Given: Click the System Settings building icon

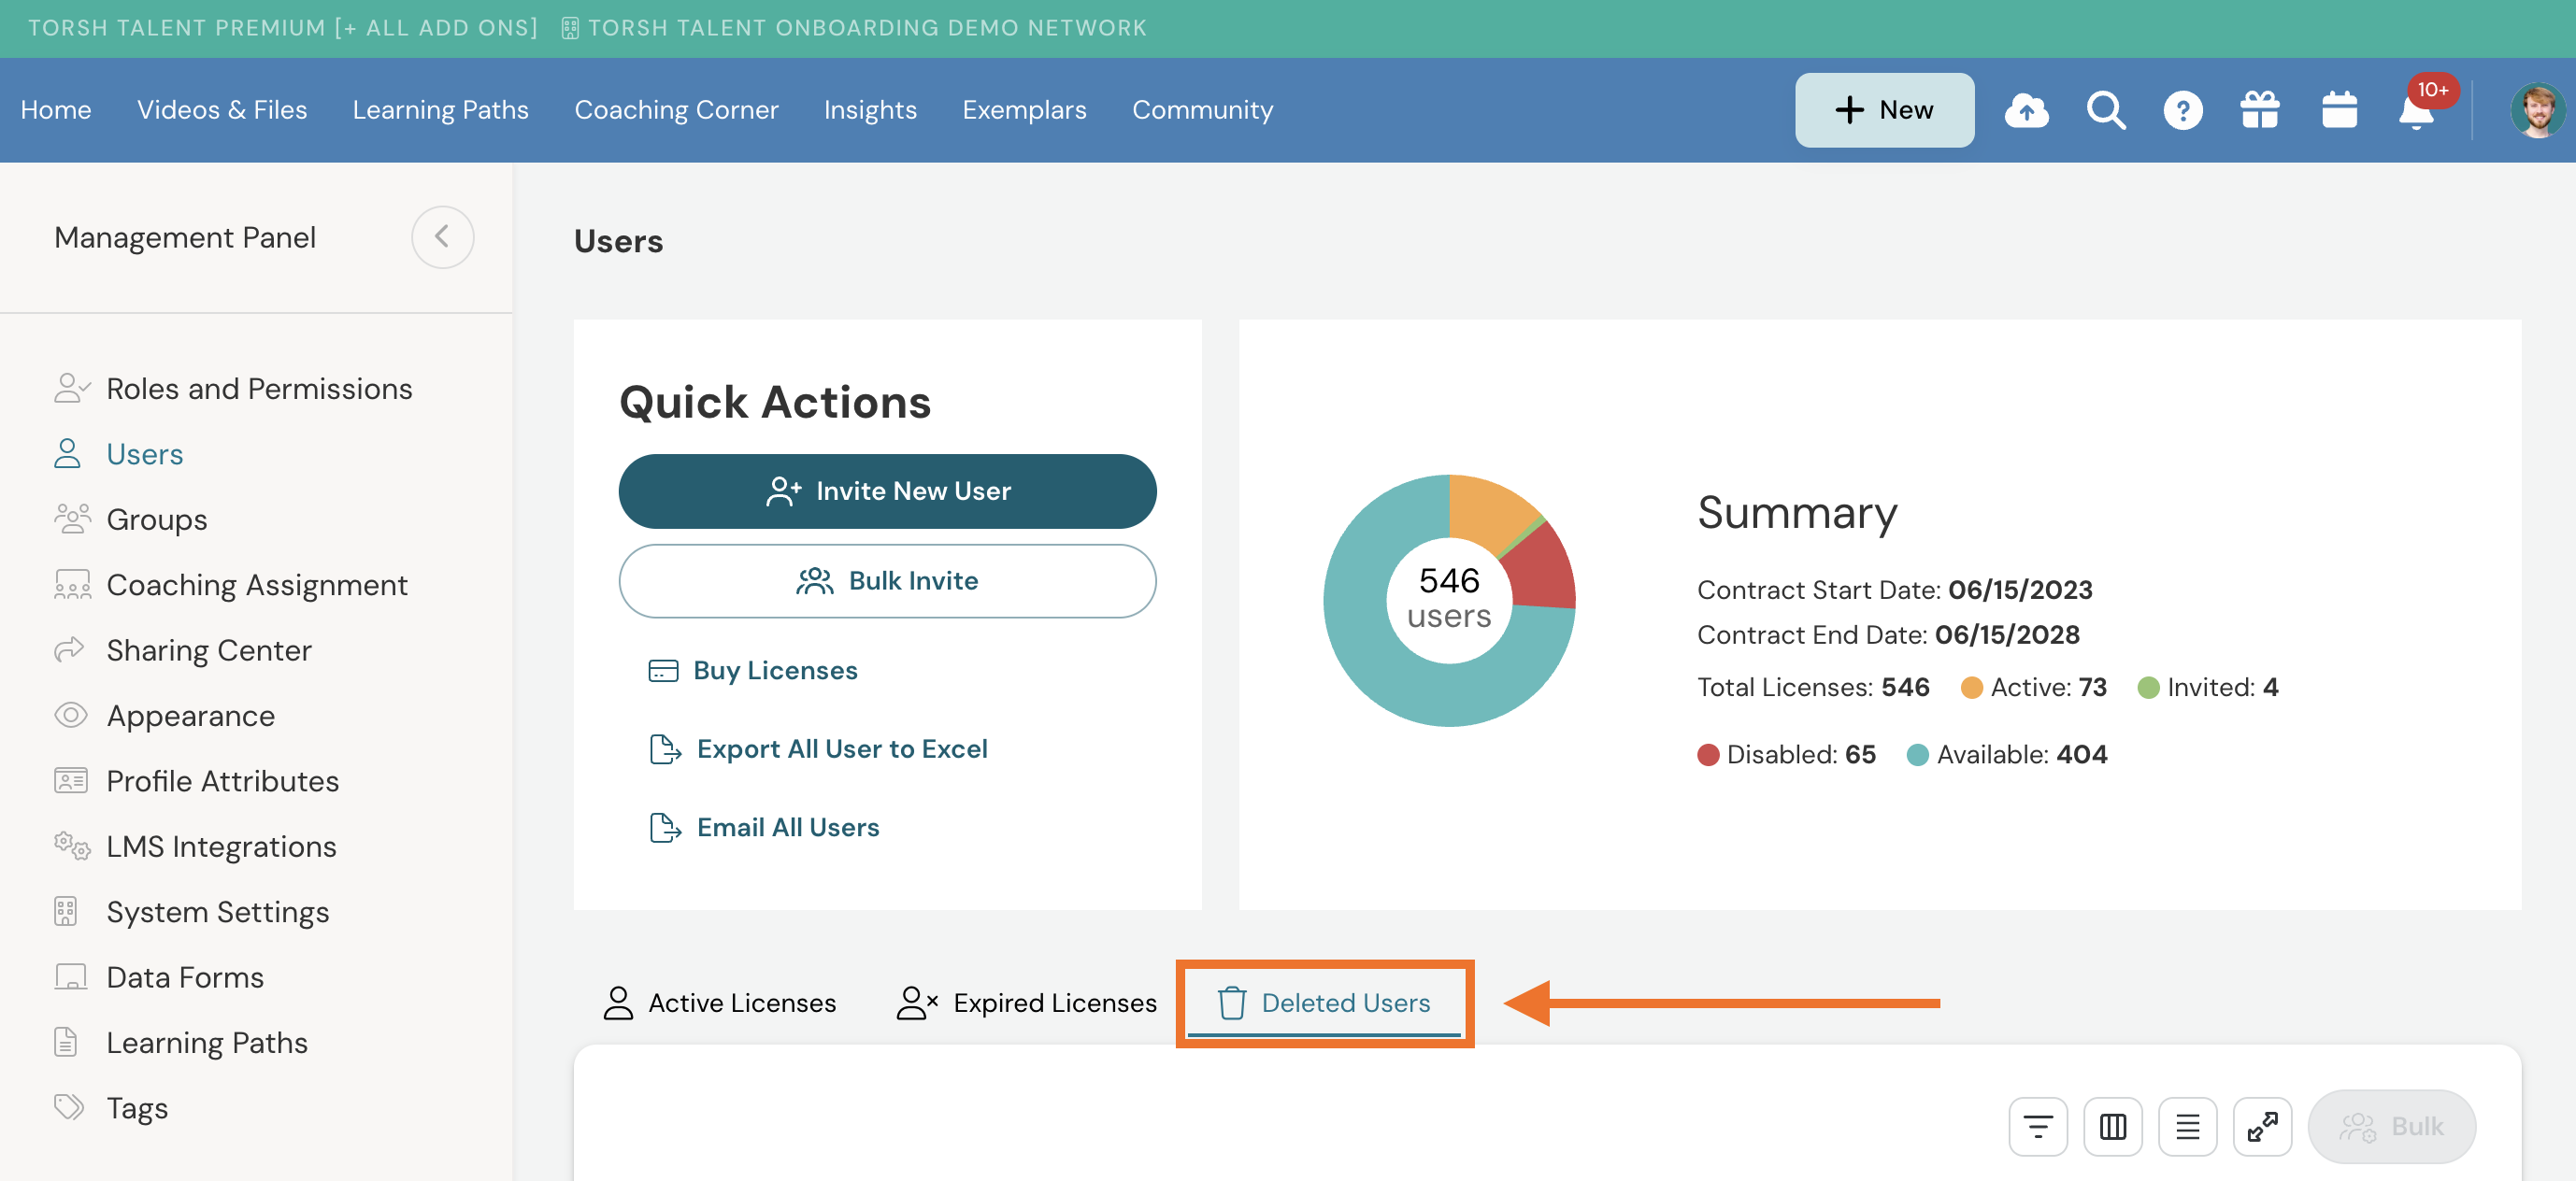Looking at the screenshot, I should pos(65,911).
